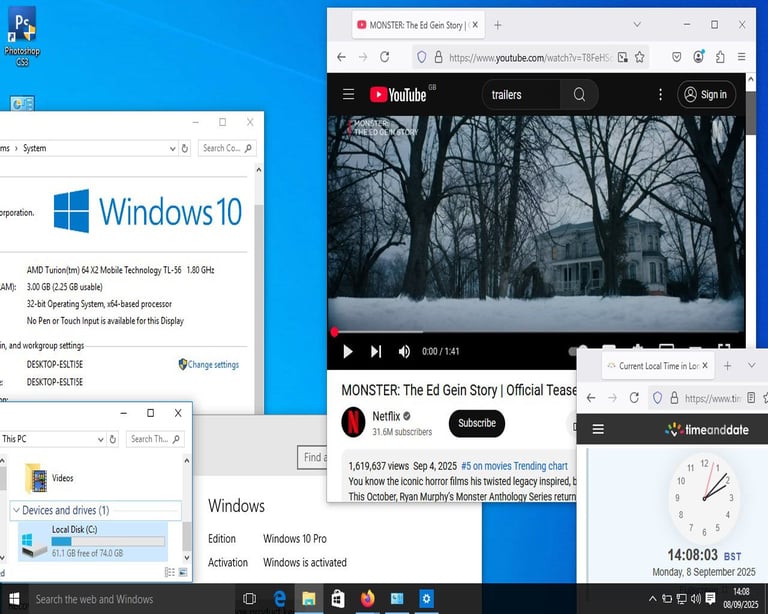768x614 pixels.
Task: Mute the YouTube video volume
Action: coord(404,352)
